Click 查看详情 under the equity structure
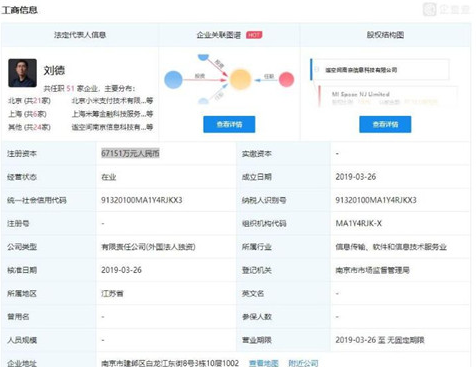 pos(385,124)
